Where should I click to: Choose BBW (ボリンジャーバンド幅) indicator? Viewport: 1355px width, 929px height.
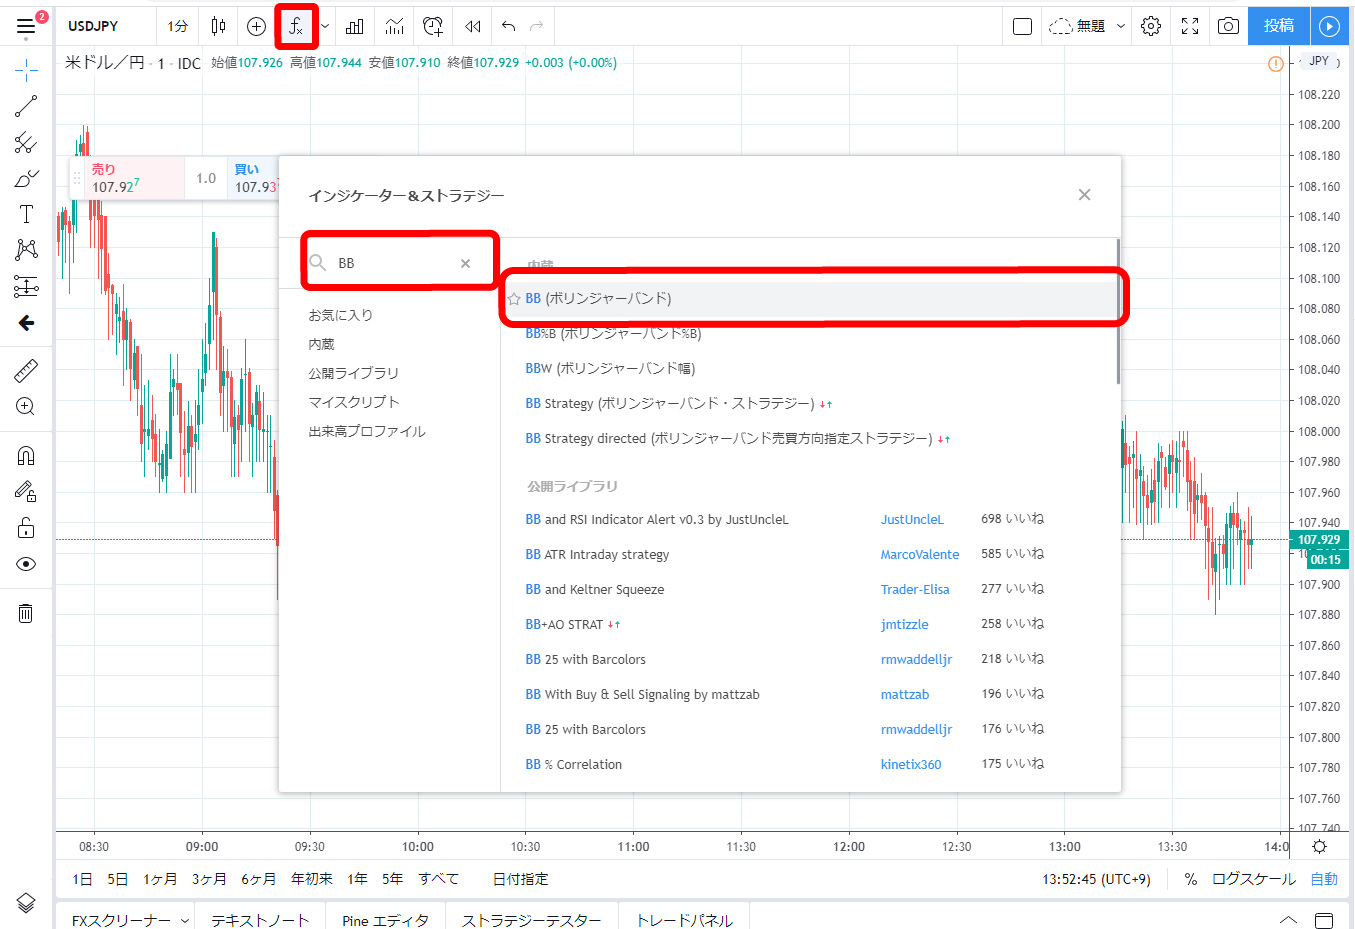tap(610, 368)
